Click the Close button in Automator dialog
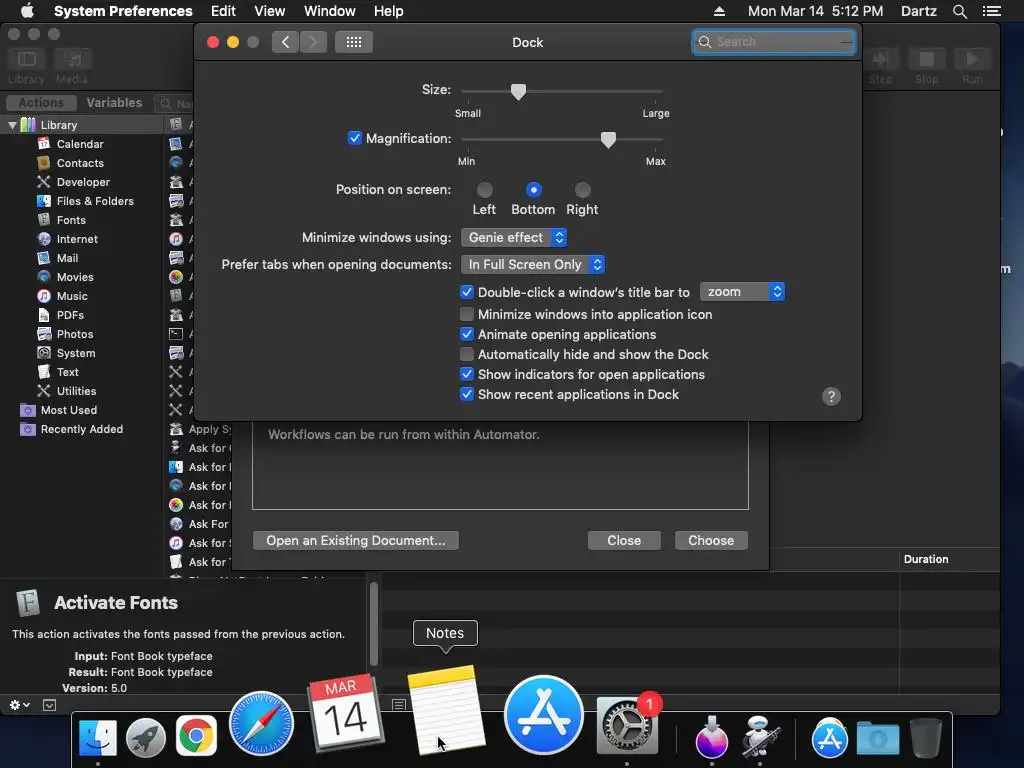 tap(624, 541)
